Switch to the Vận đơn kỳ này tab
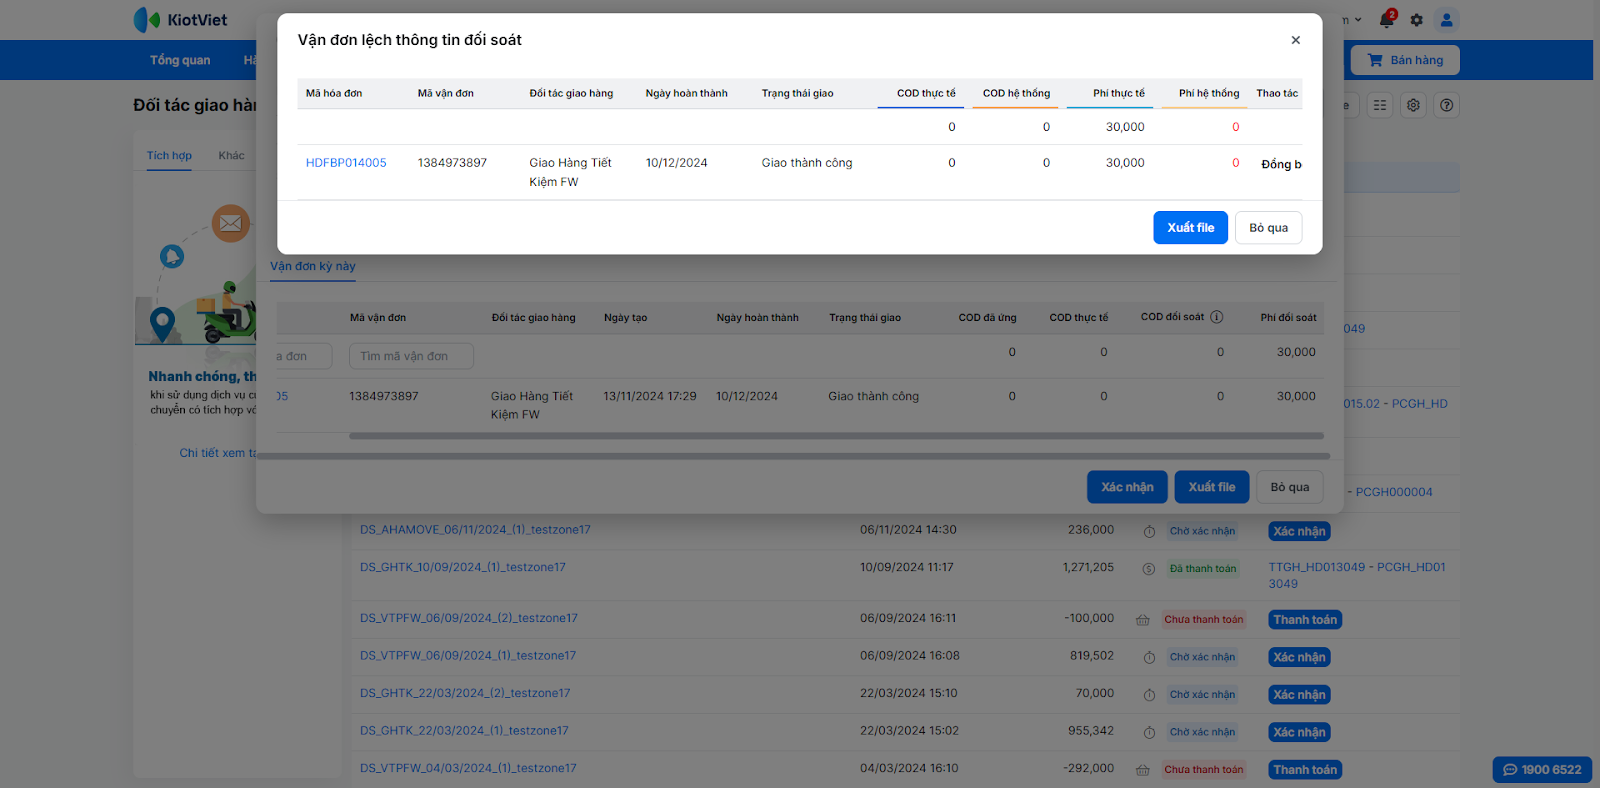This screenshot has height=788, width=1600. coord(313,266)
